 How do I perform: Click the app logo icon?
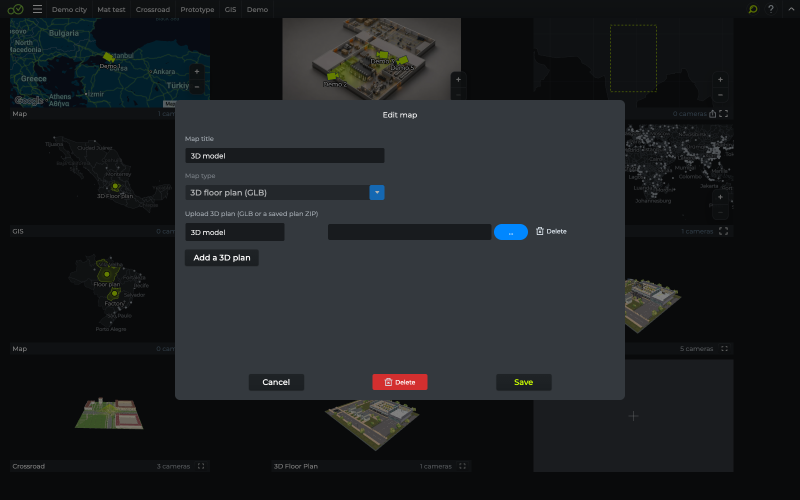(x=15, y=9)
